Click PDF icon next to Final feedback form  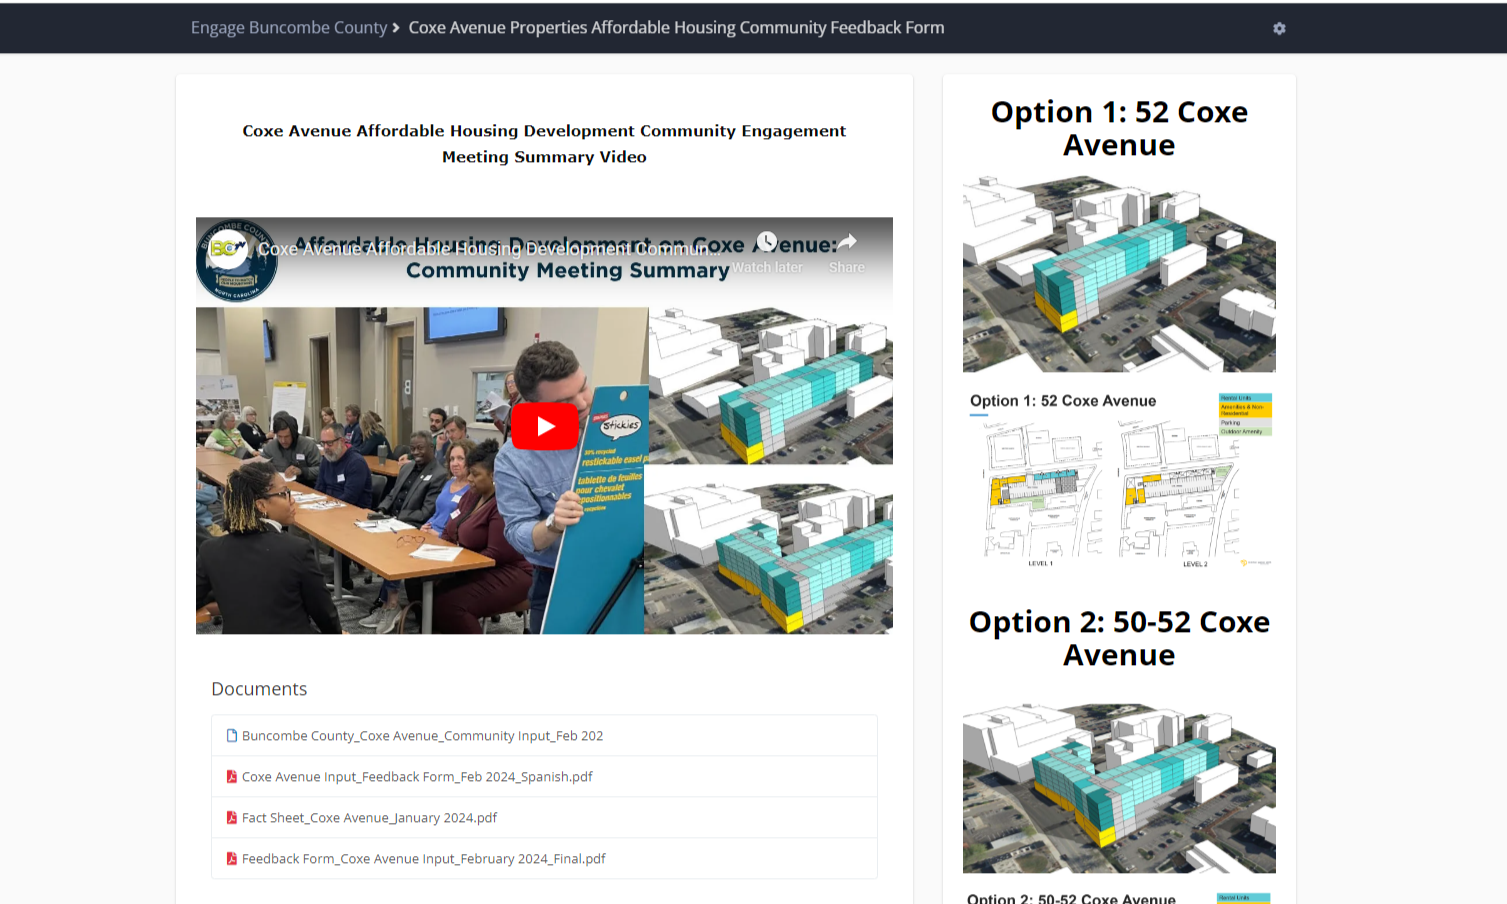pyautogui.click(x=232, y=859)
